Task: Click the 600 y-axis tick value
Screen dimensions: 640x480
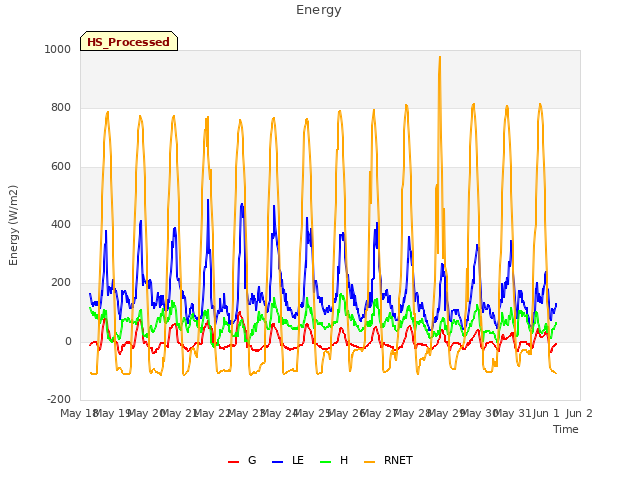Action: [61, 167]
